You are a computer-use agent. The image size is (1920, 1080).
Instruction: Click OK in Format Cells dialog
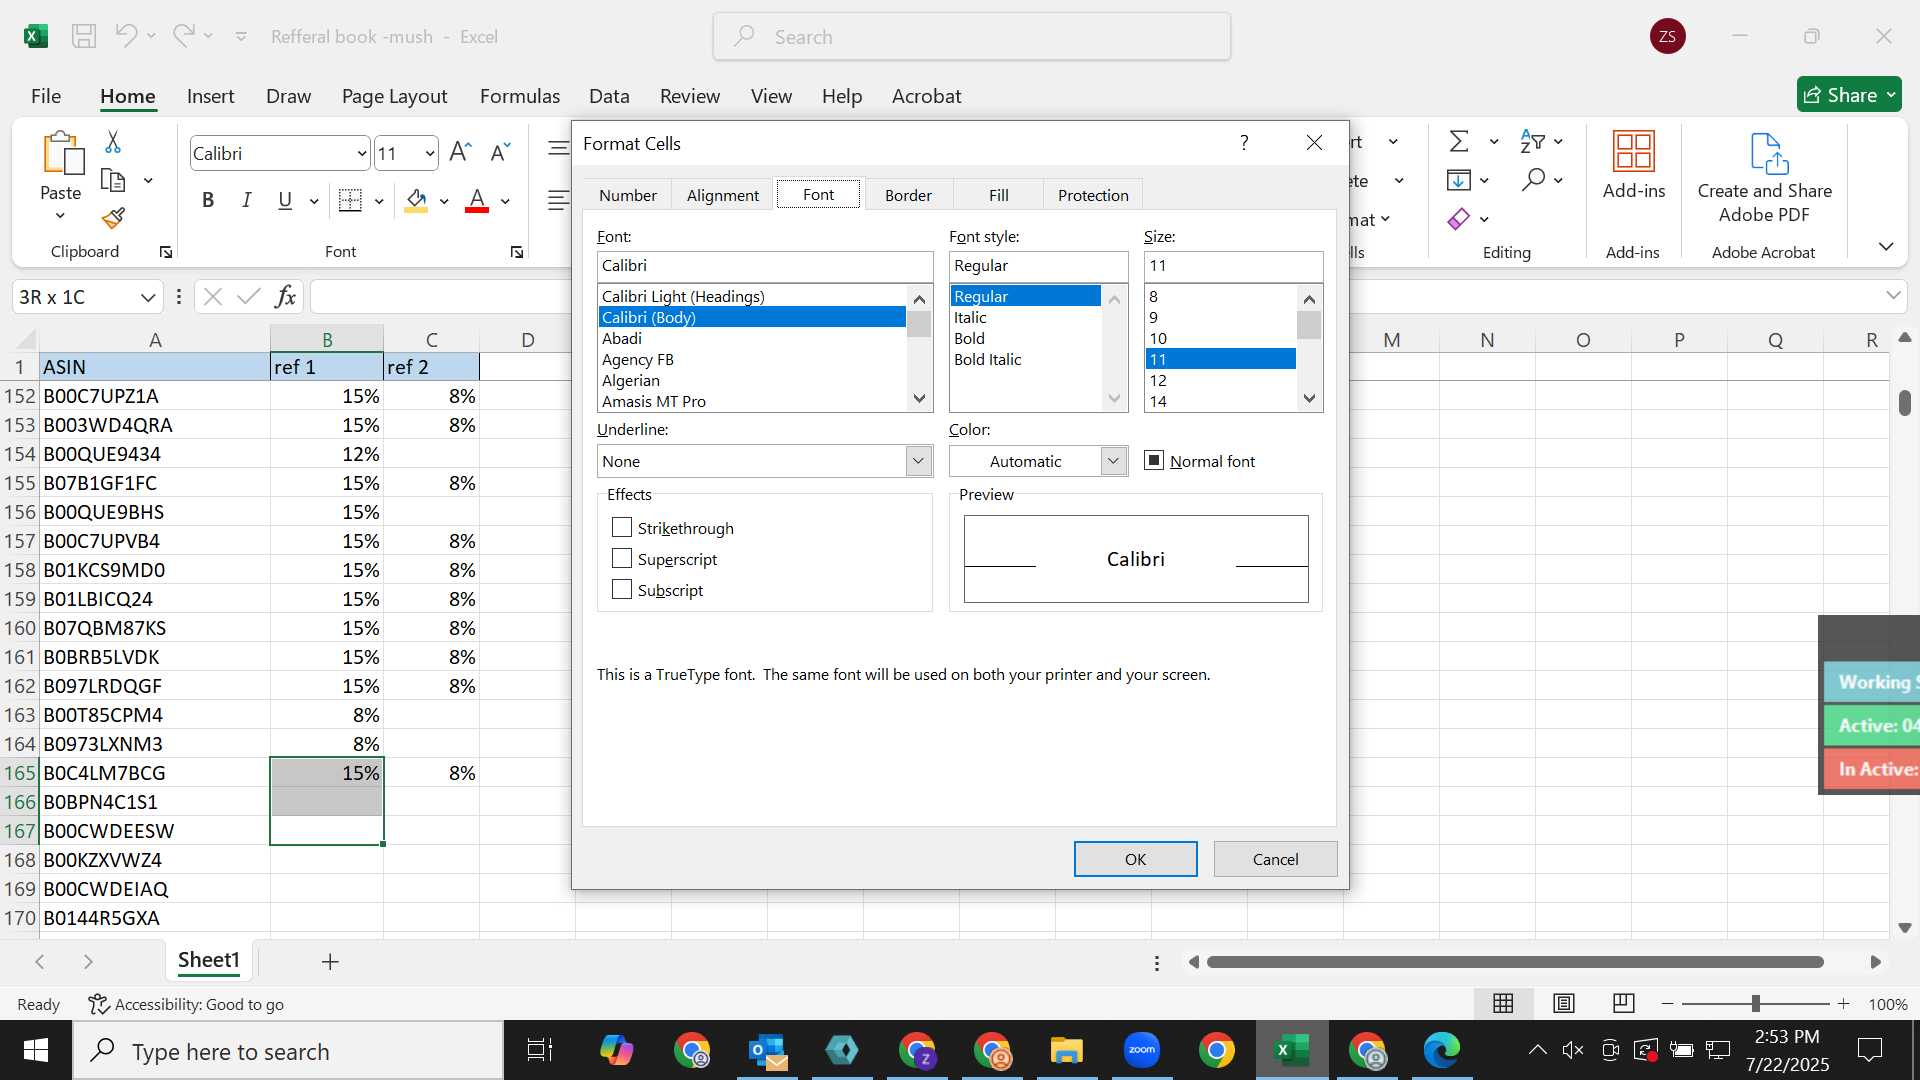(1135, 859)
